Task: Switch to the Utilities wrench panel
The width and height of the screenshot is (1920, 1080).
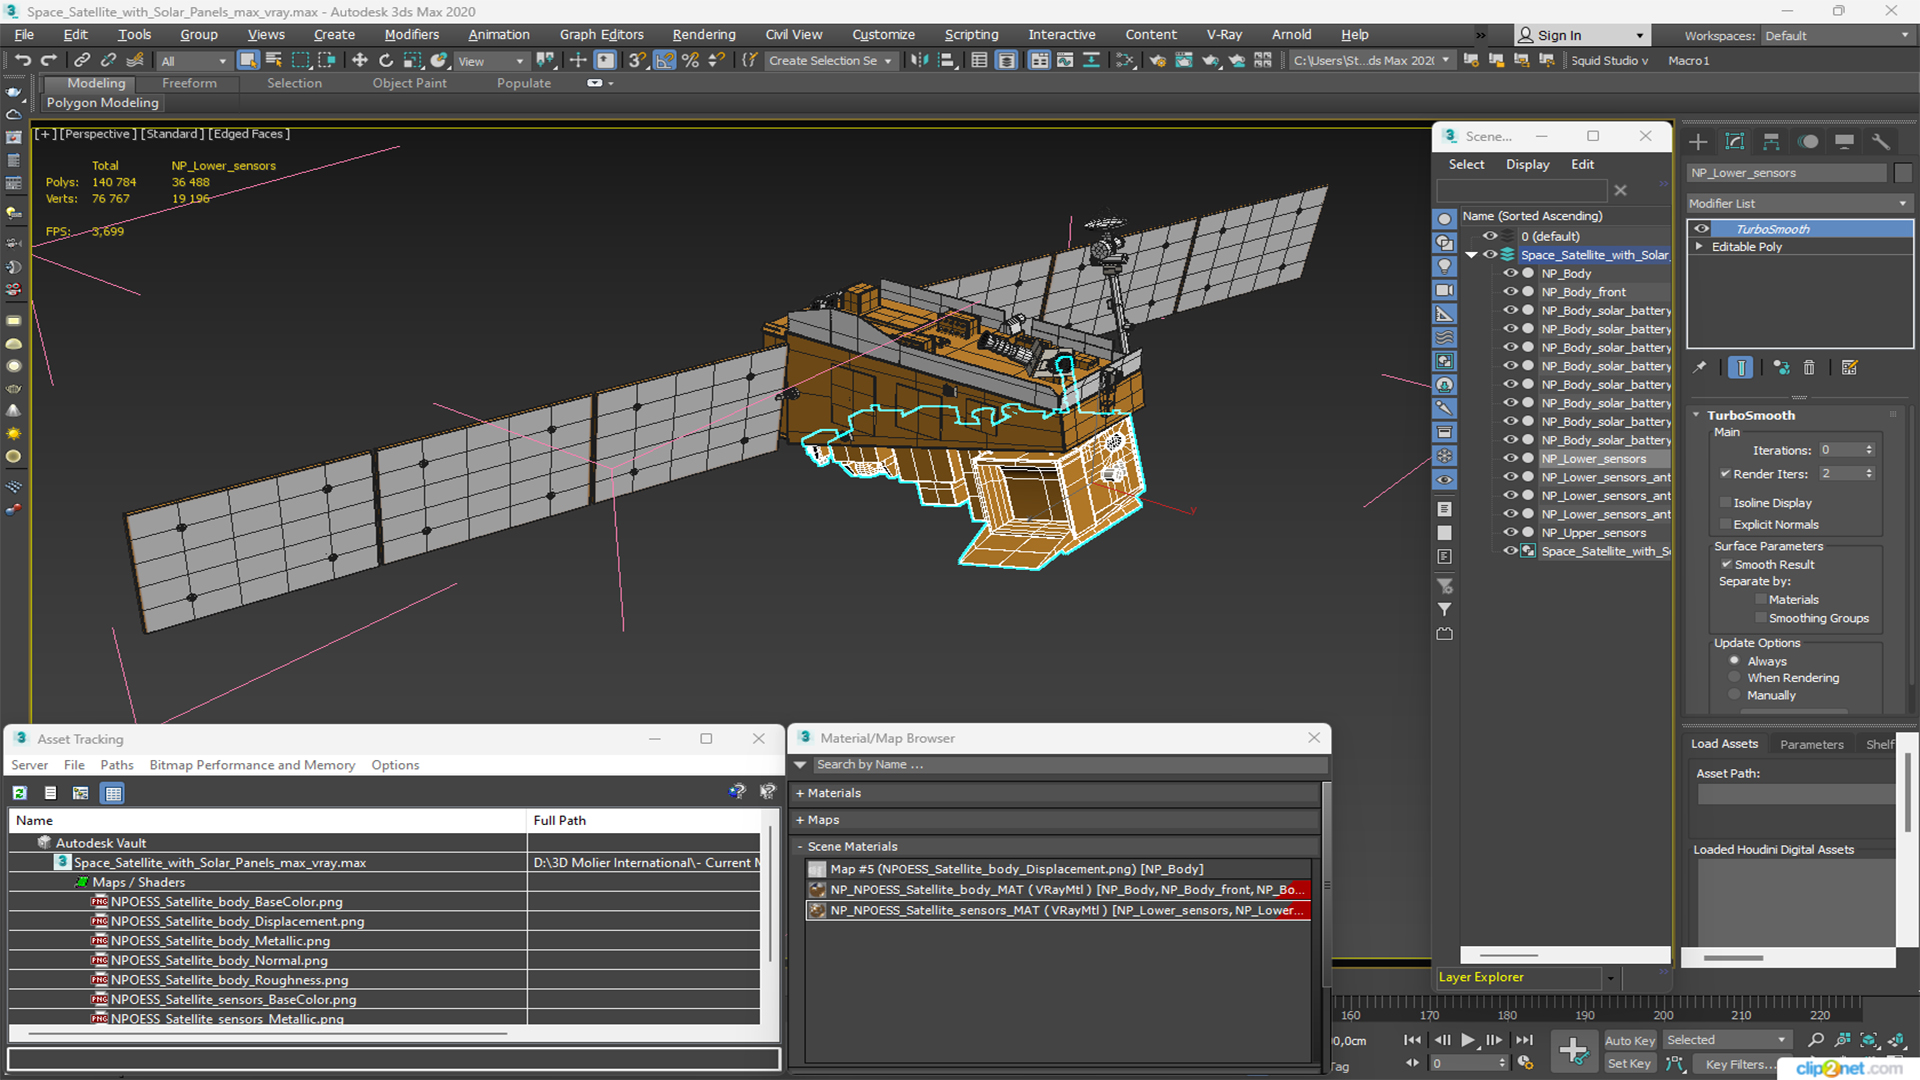Action: pyautogui.click(x=1880, y=141)
